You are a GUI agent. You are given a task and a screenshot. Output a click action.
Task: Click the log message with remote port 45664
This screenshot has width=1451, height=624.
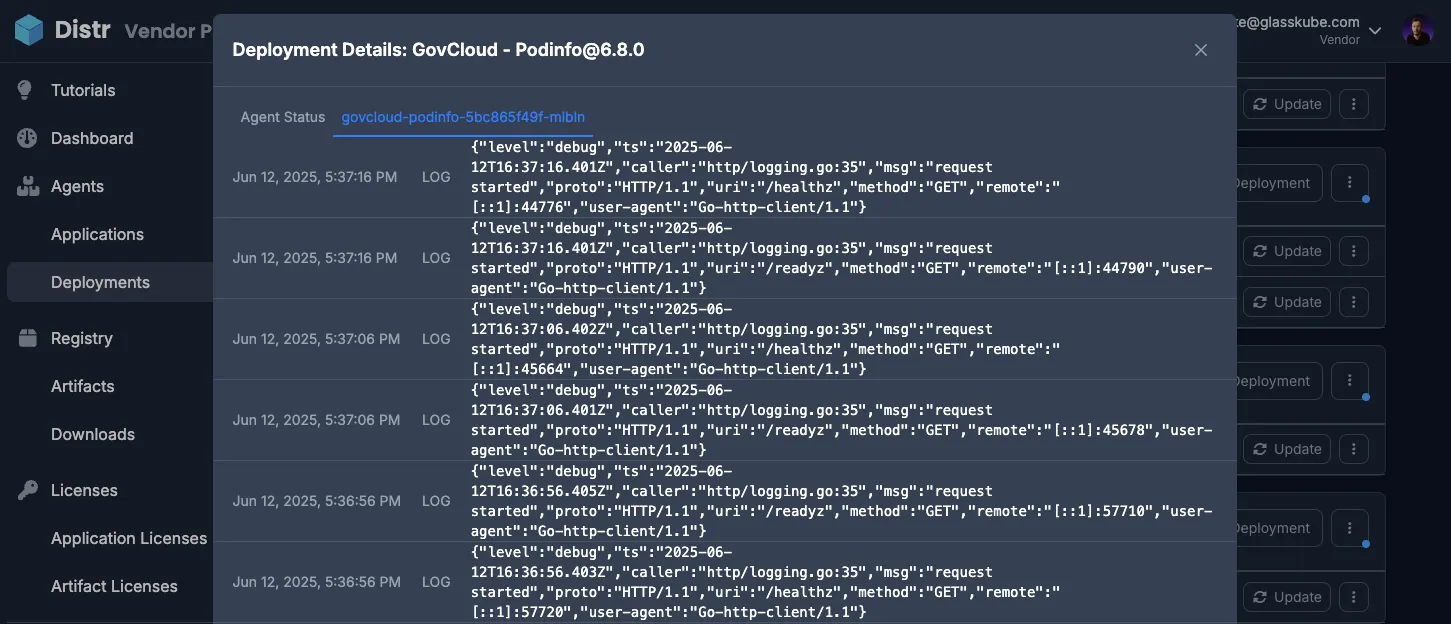point(765,339)
